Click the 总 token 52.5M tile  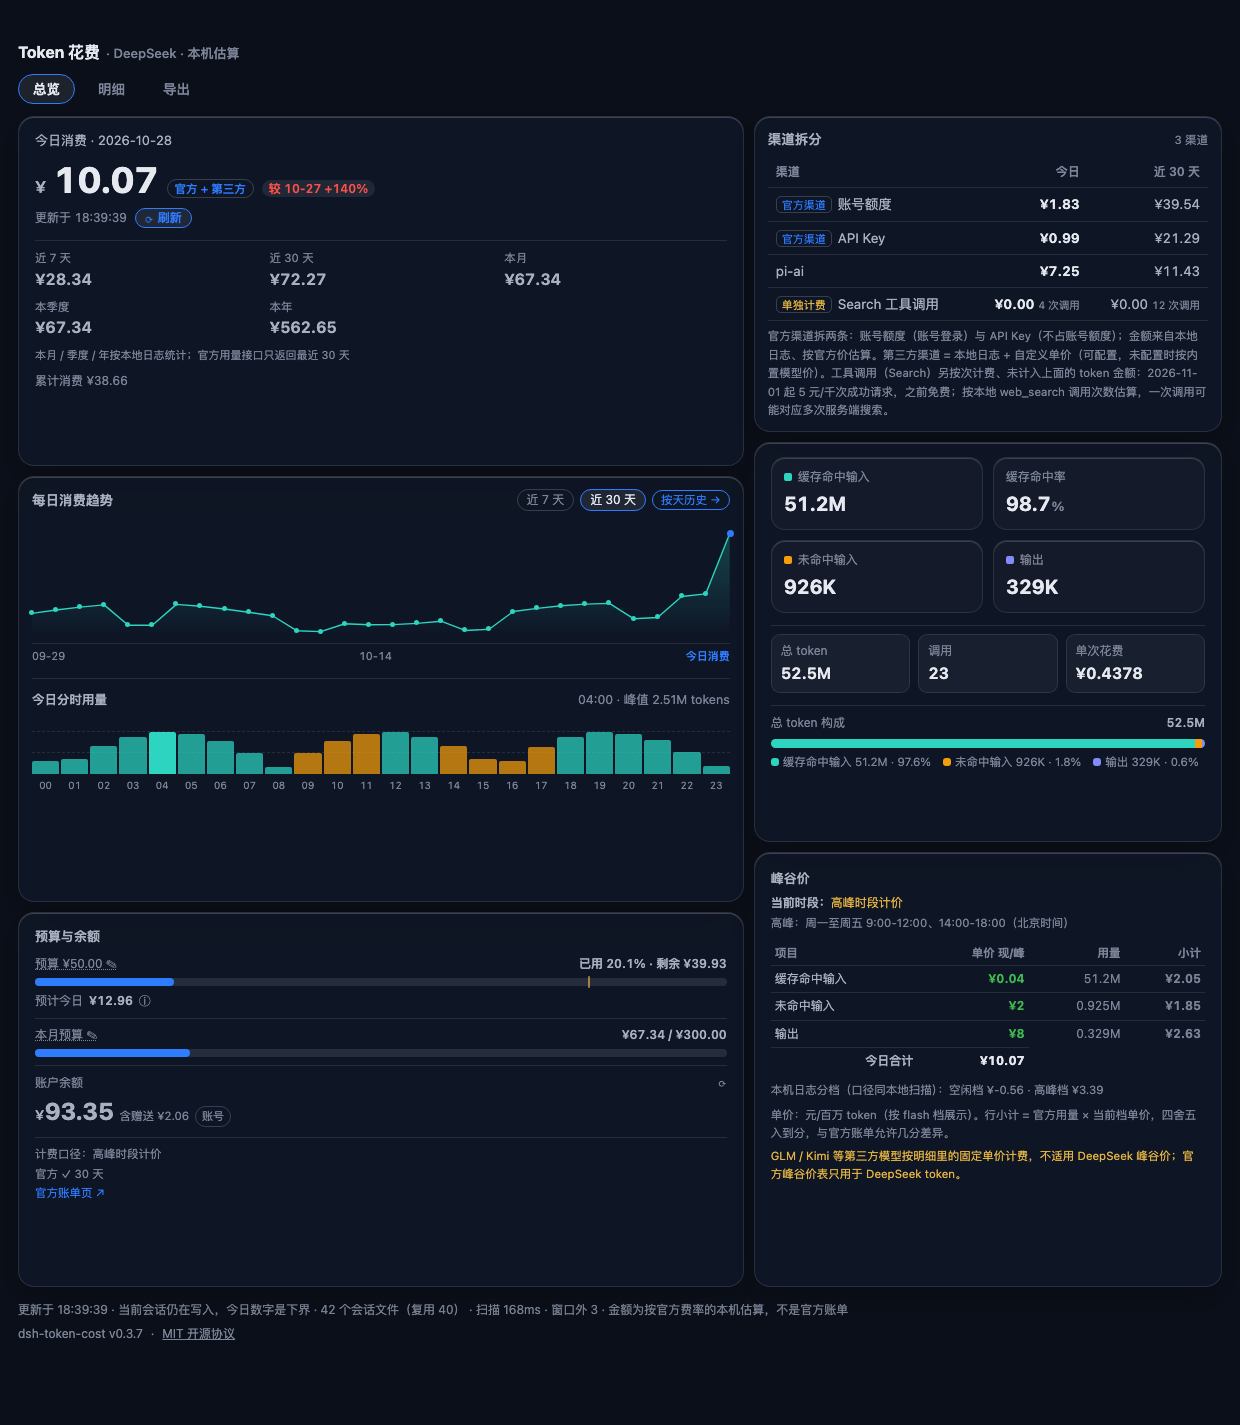[840, 663]
